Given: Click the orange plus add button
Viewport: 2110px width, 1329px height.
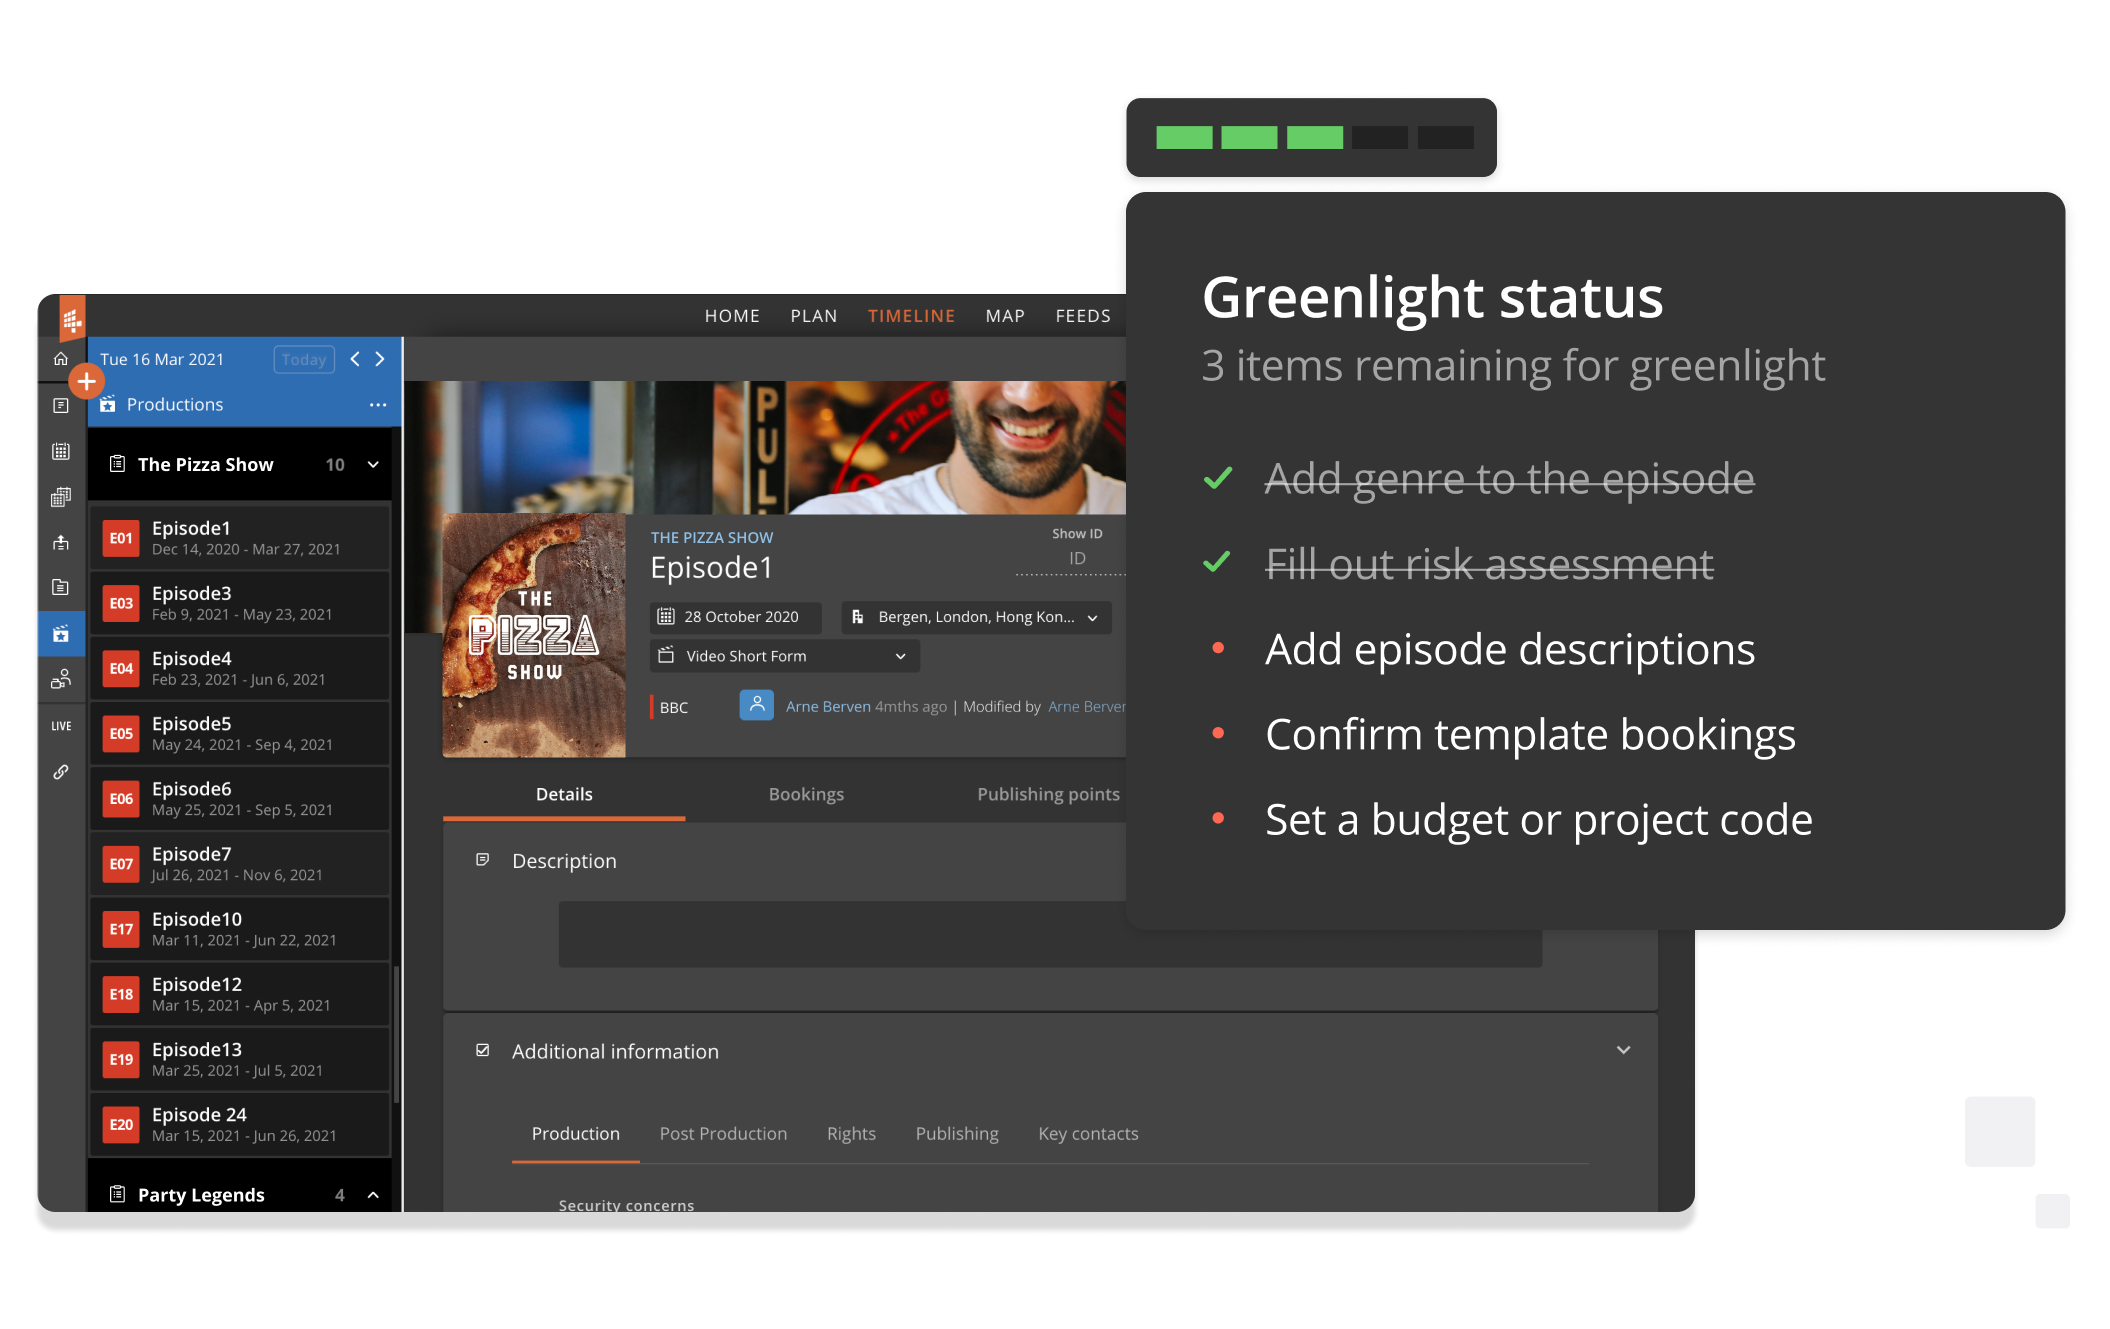Looking at the screenshot, I should (x=87, y=381).
